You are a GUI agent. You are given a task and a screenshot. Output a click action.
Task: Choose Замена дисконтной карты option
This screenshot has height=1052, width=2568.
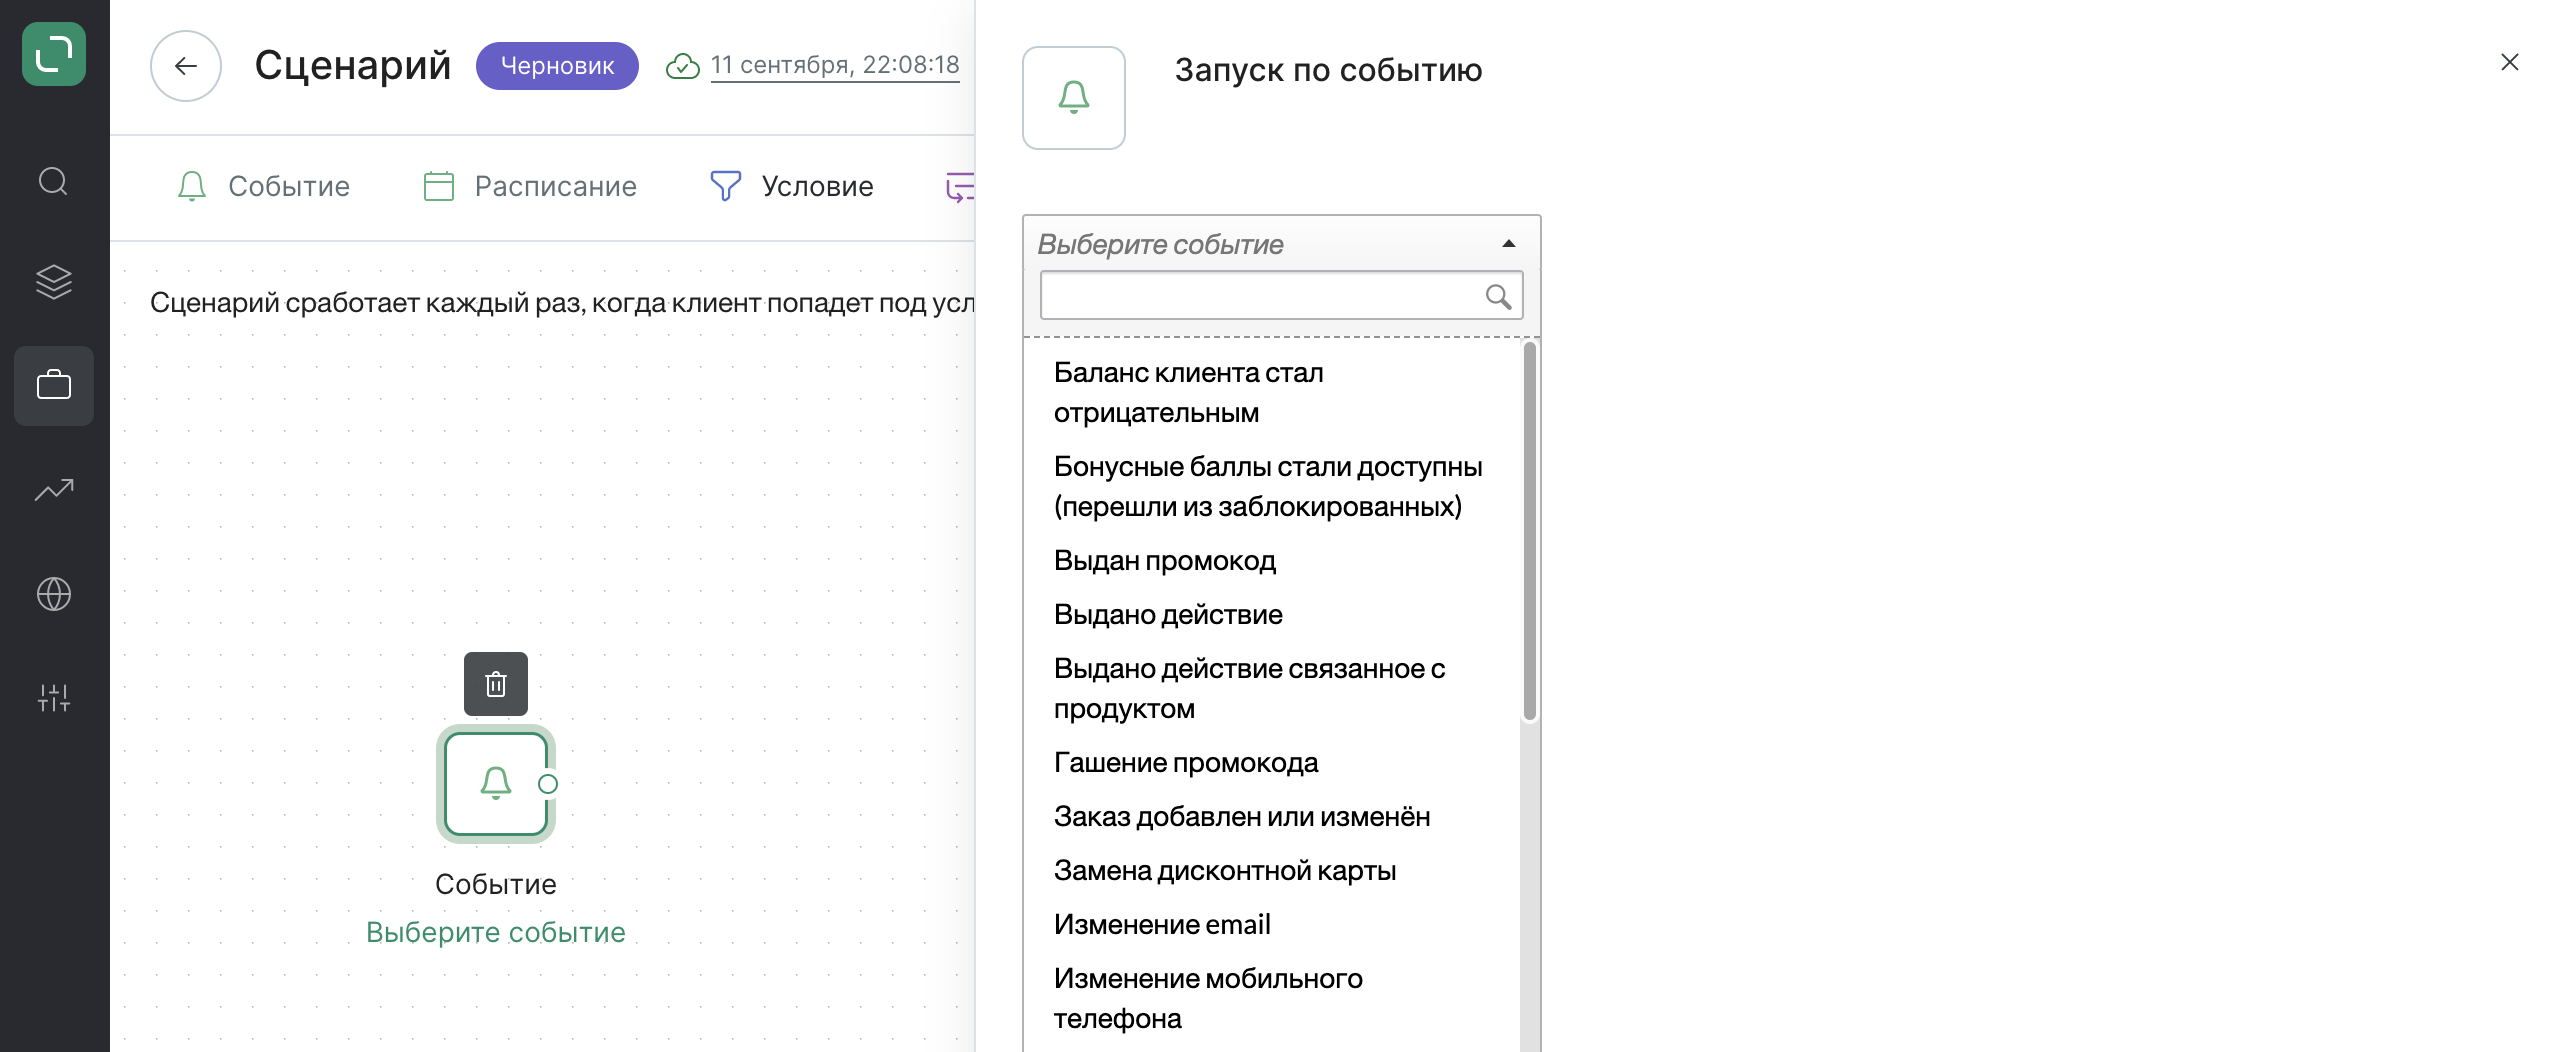point(1272,871)
